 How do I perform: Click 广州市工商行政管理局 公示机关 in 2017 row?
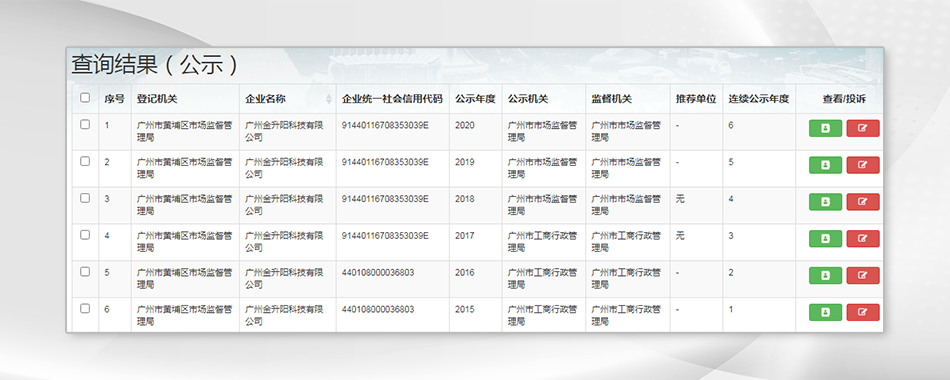(x=542, y=242)
